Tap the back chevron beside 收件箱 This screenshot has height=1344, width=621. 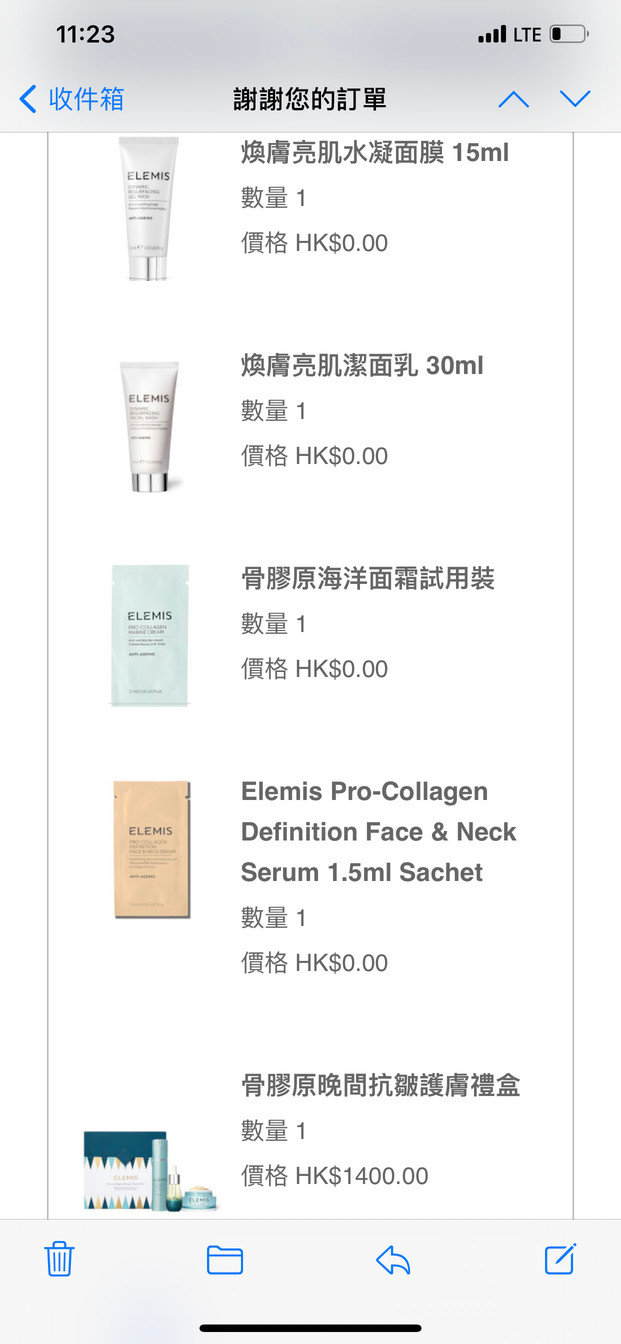click(28, 99)
